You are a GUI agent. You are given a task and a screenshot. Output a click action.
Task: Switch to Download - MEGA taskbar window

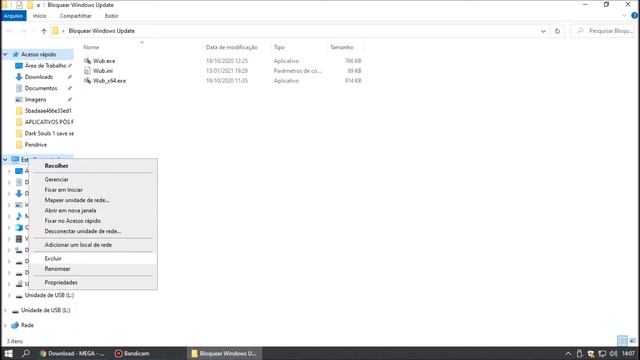72,353
